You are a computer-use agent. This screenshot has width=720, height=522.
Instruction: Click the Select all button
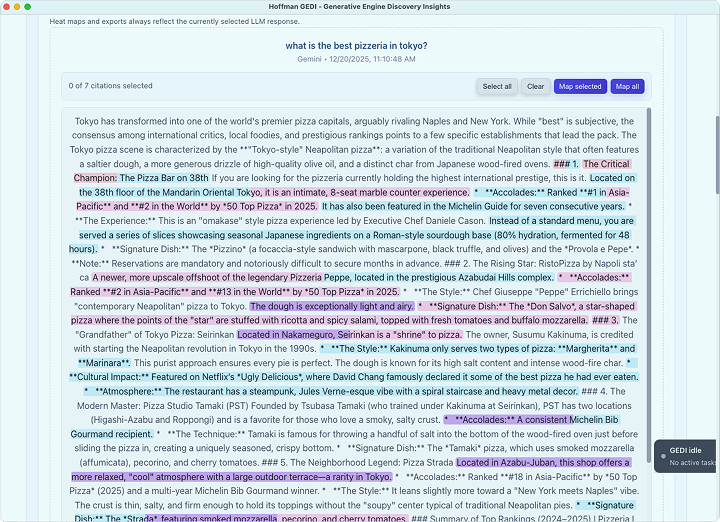coord(497,86)
